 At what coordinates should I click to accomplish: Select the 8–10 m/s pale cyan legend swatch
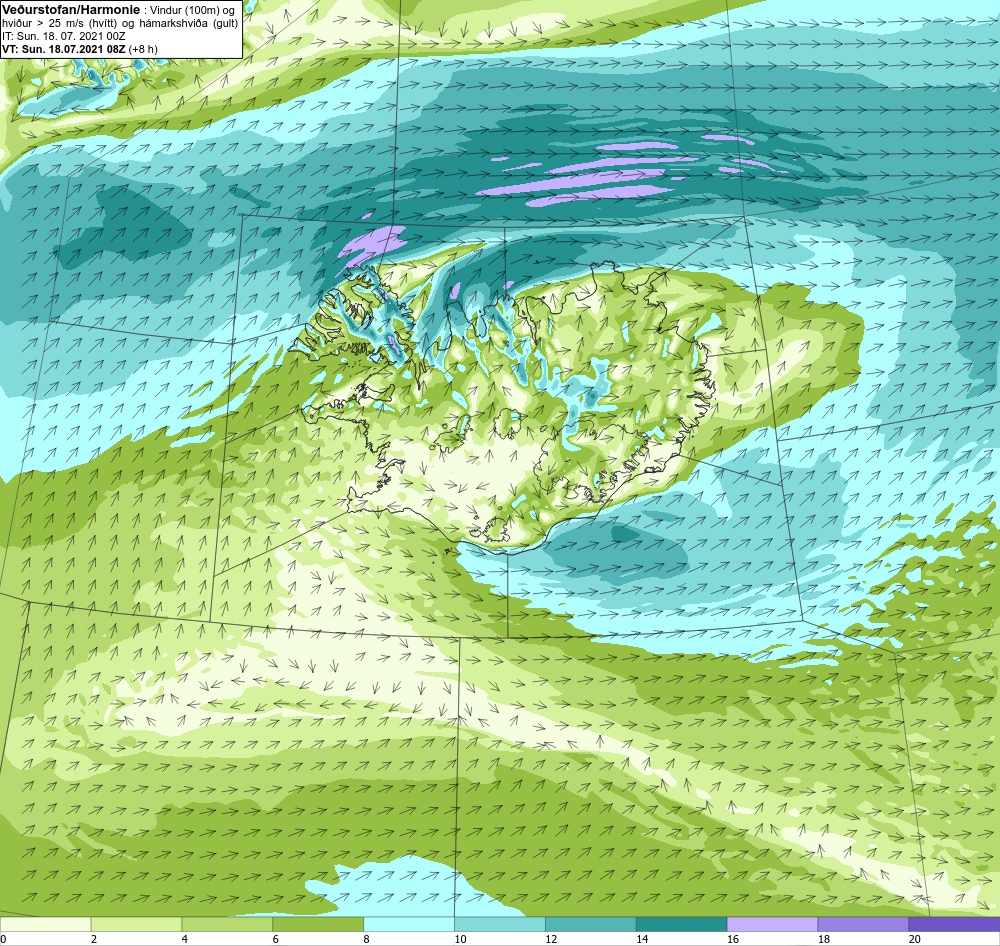(x=409, y=925)
